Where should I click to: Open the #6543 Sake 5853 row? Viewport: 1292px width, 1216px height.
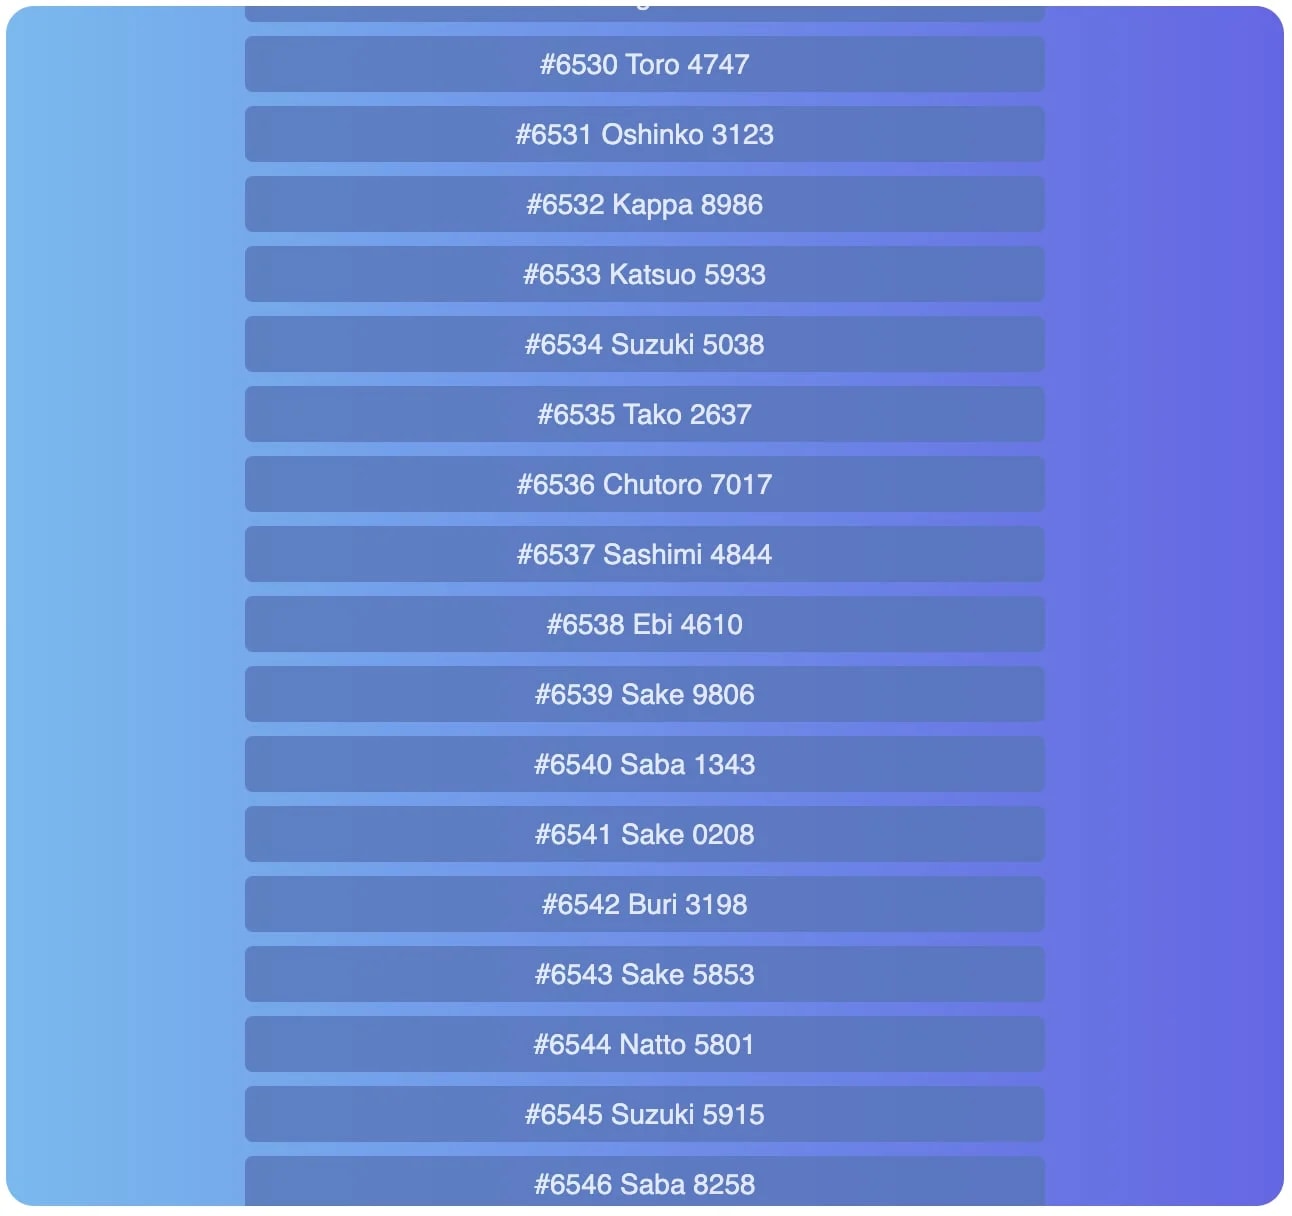pyautogui.click(x=645, y=974)
